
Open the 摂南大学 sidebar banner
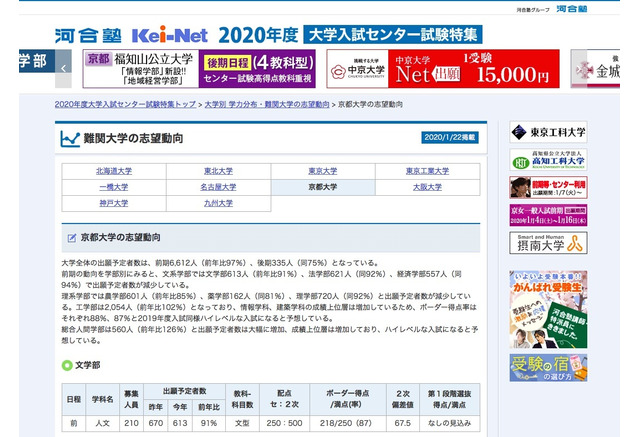pos(548,244)
